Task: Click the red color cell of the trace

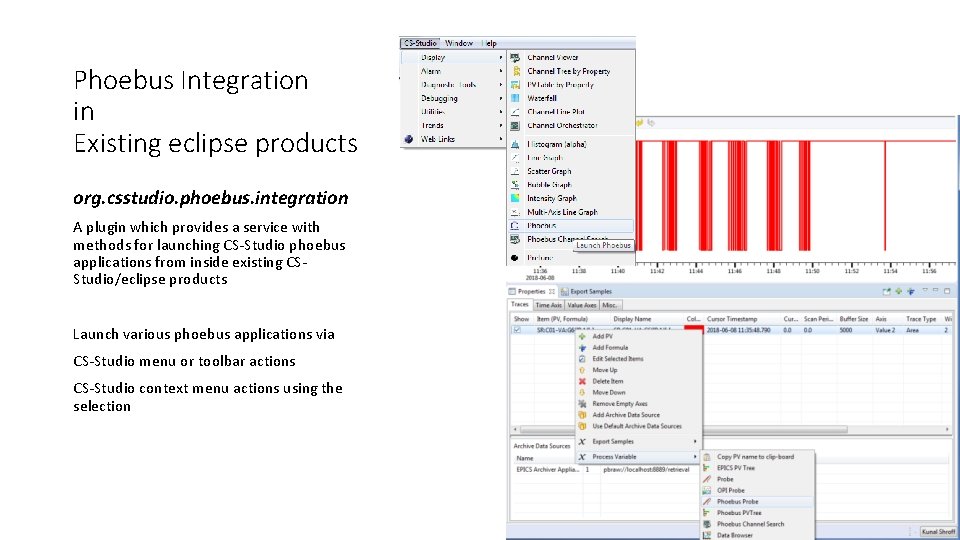Action: [693, 330]
